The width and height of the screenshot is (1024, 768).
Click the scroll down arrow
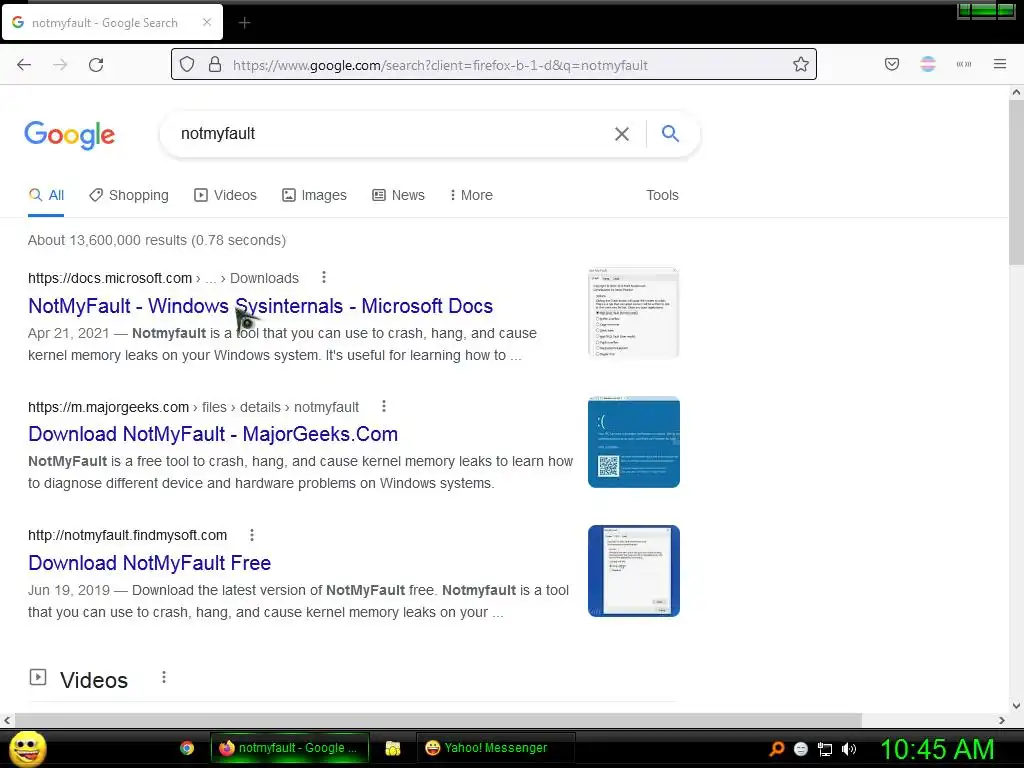1016,705
